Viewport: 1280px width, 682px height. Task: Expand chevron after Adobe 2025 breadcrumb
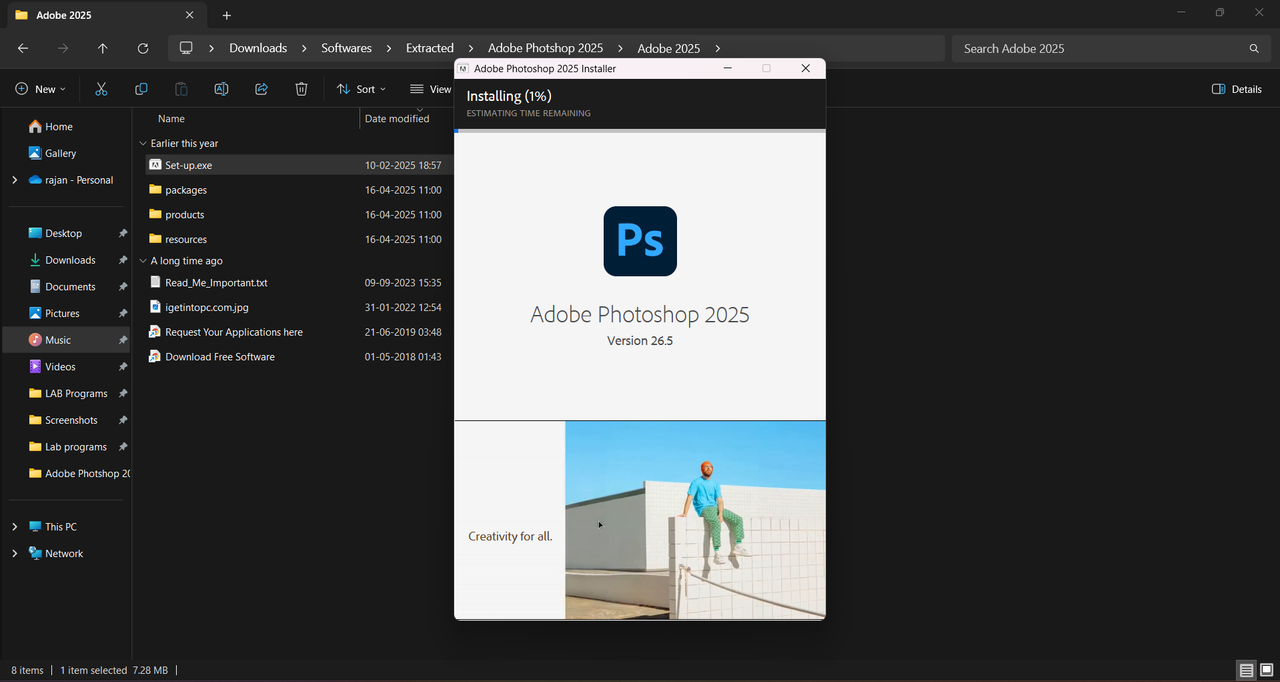click(718, 48)
